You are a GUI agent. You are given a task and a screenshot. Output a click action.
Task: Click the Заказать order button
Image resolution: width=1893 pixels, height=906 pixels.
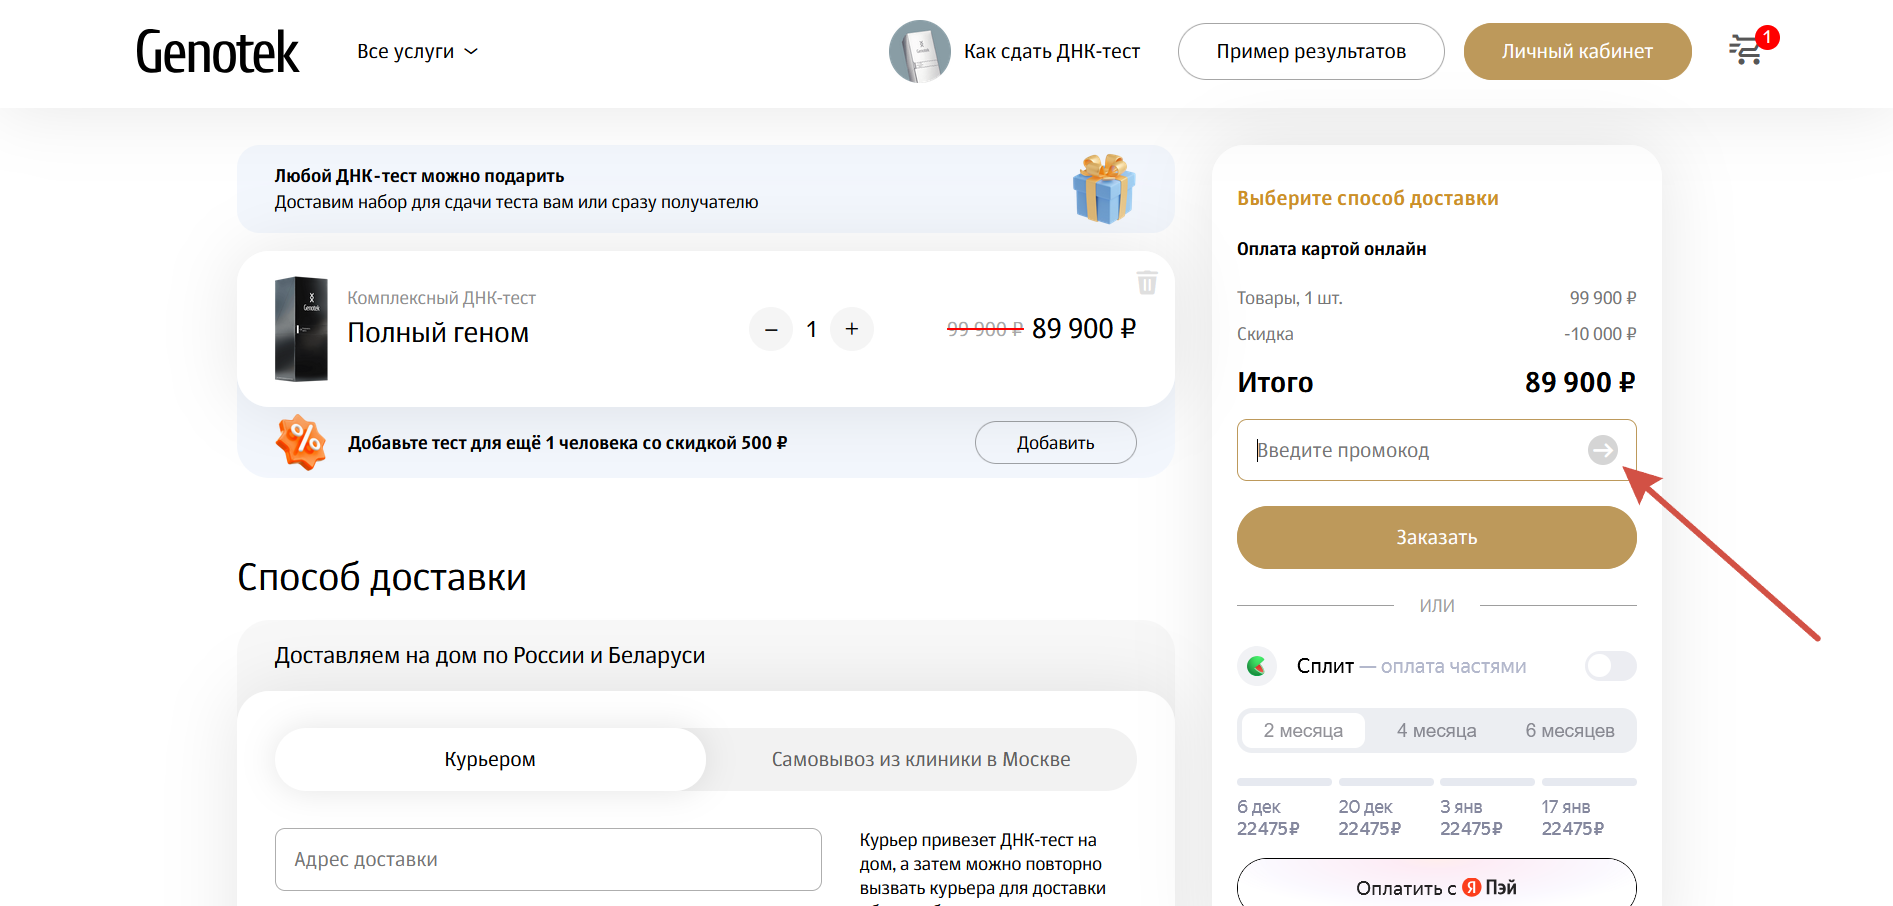(x=1436, y=537)
